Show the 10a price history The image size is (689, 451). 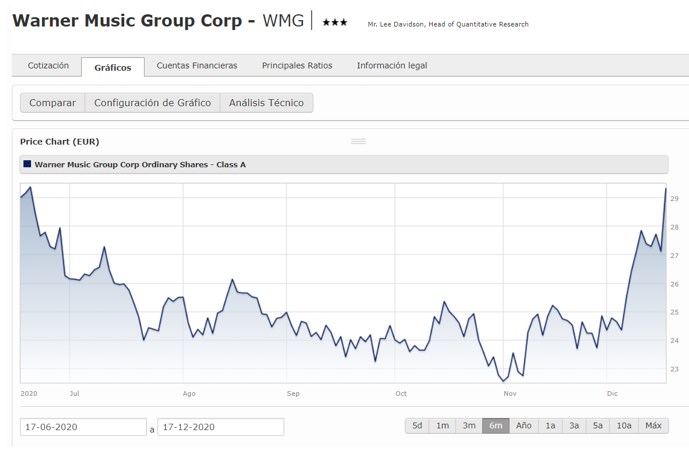click(624, 426)
